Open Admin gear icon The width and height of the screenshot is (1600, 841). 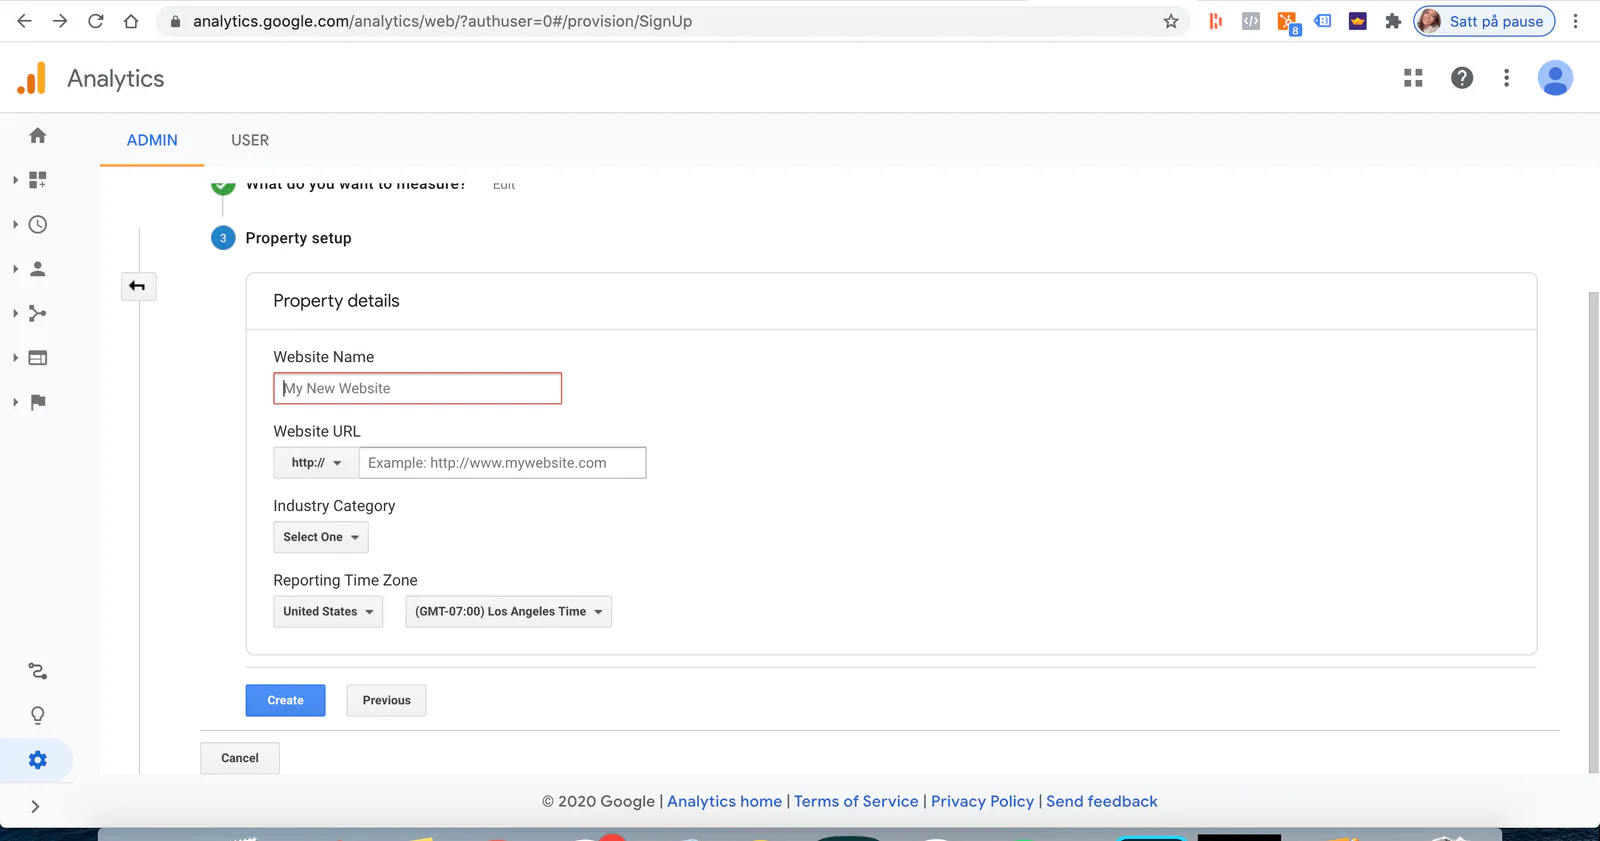click(38, 760)
